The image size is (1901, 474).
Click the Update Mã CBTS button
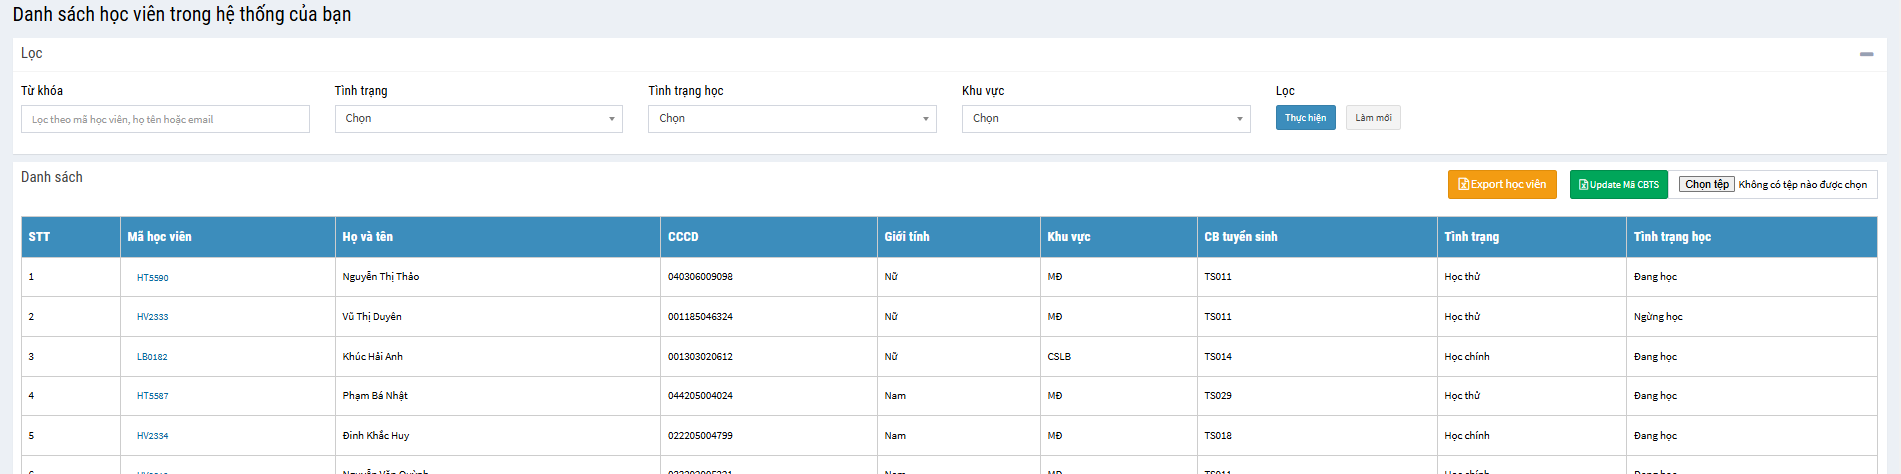tap(1618, 184)
